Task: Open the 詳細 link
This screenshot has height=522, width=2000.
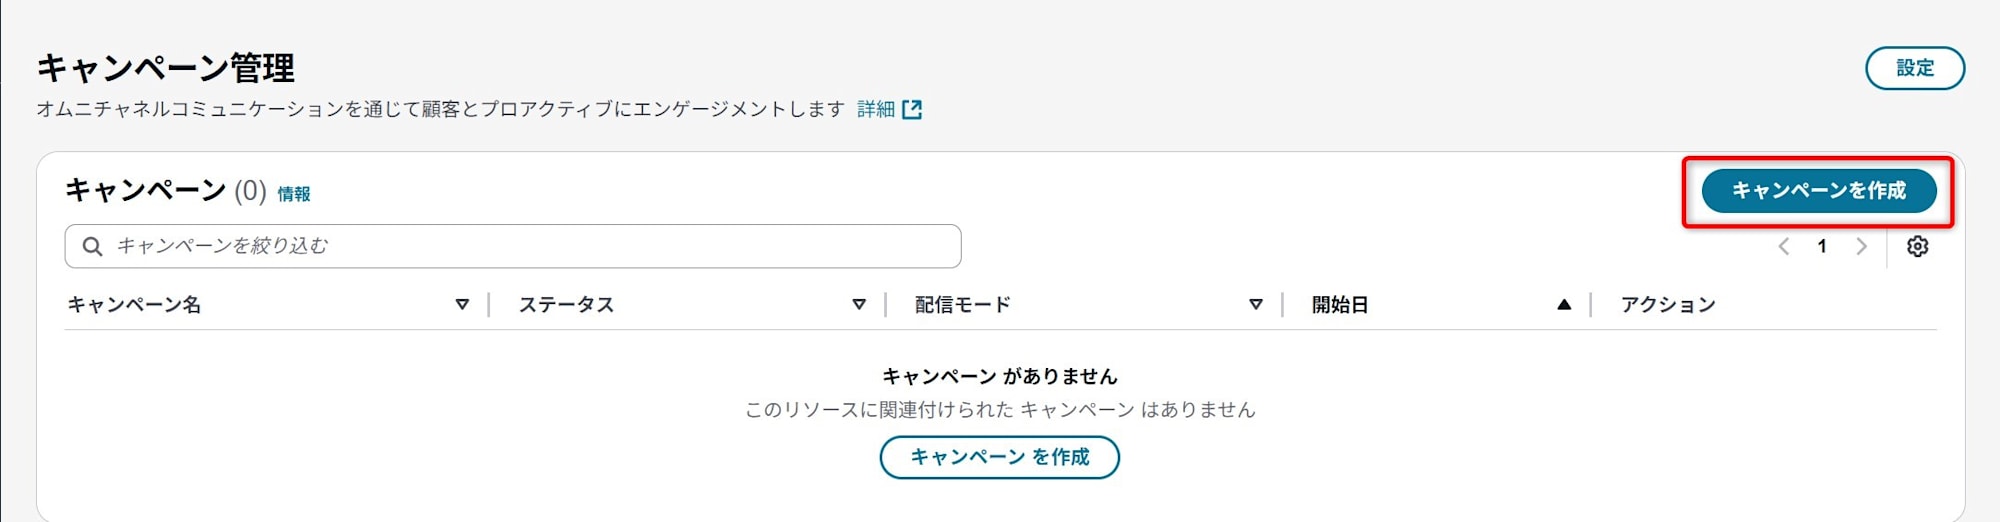Action: [876, 109]
